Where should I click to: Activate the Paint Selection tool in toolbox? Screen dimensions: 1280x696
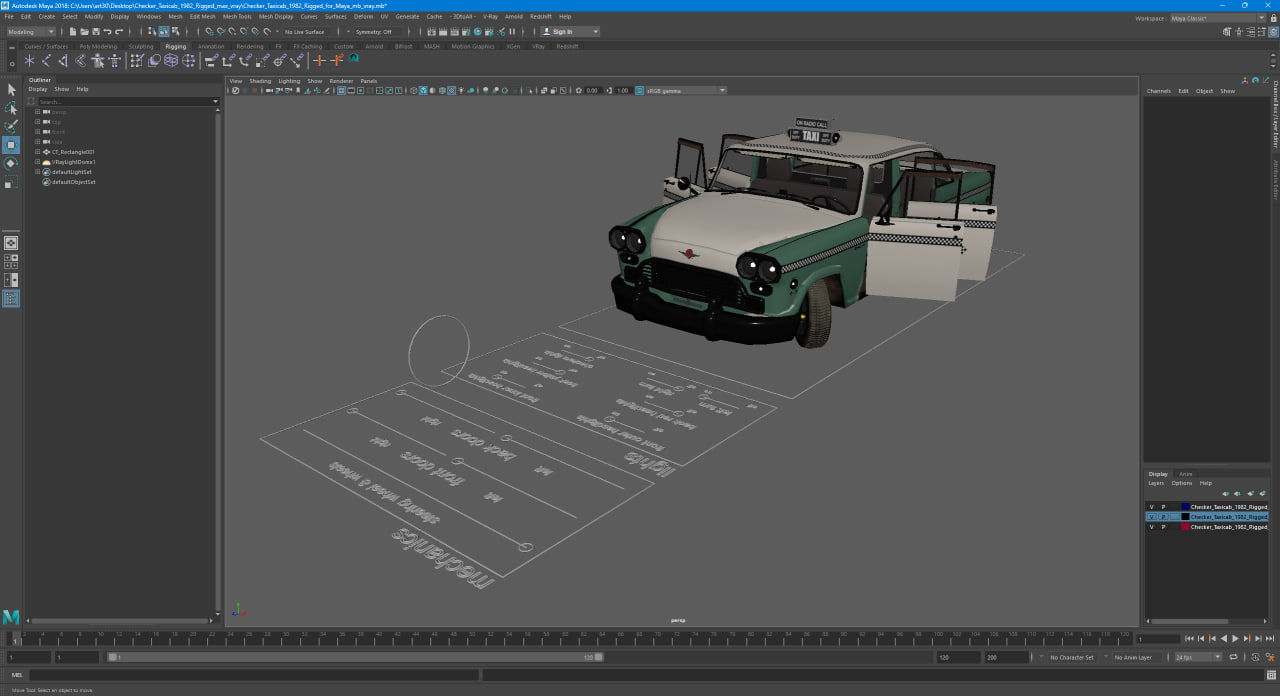point(11,126)
